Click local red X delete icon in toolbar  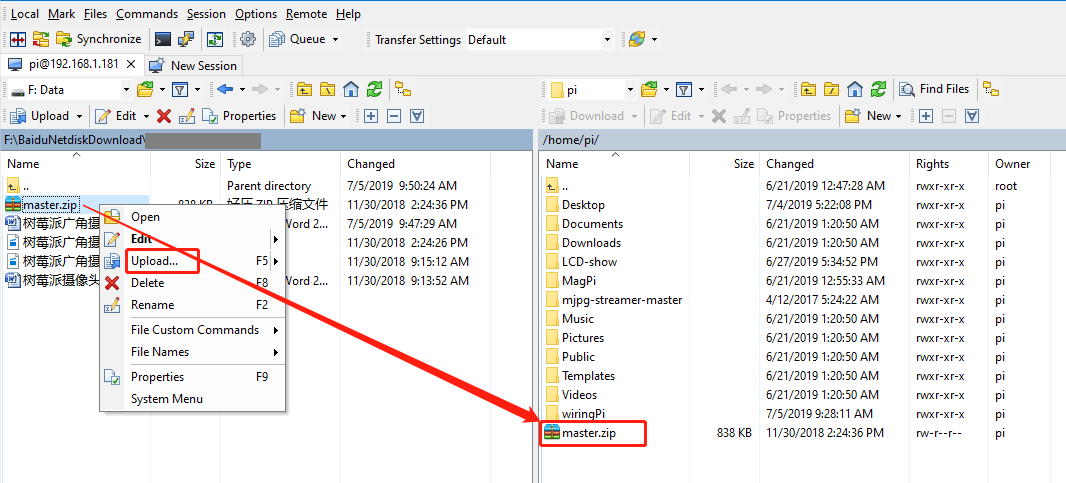click(164, 116)
